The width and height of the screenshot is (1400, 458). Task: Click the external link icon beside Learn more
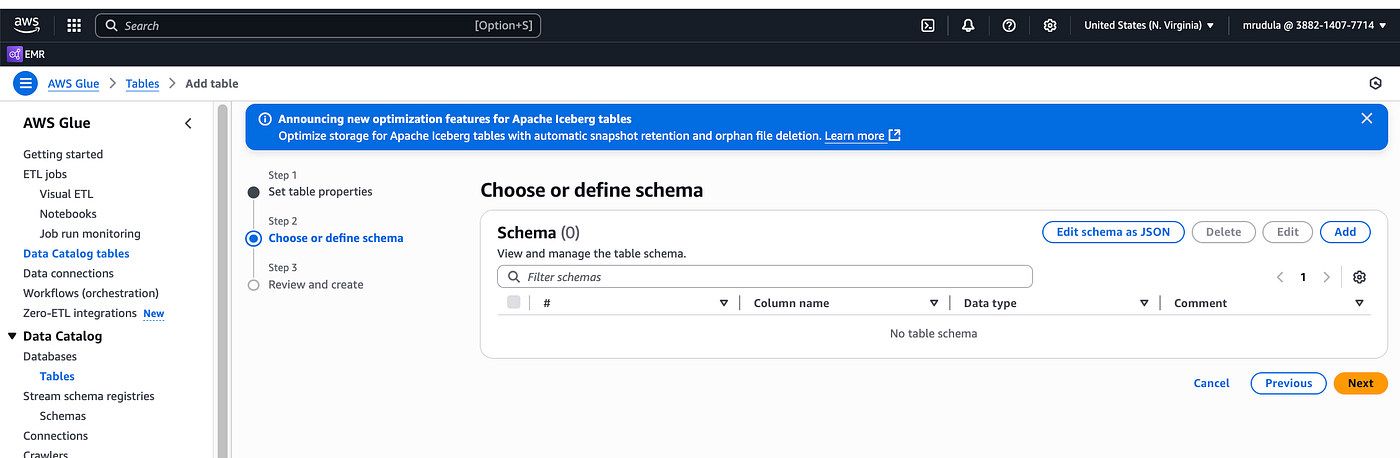[895, 135]
